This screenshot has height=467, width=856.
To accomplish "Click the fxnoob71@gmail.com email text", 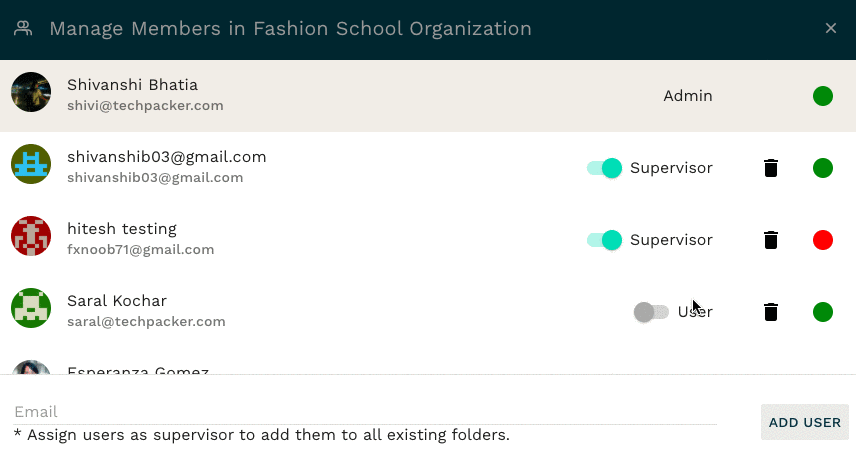I will 141,250.
